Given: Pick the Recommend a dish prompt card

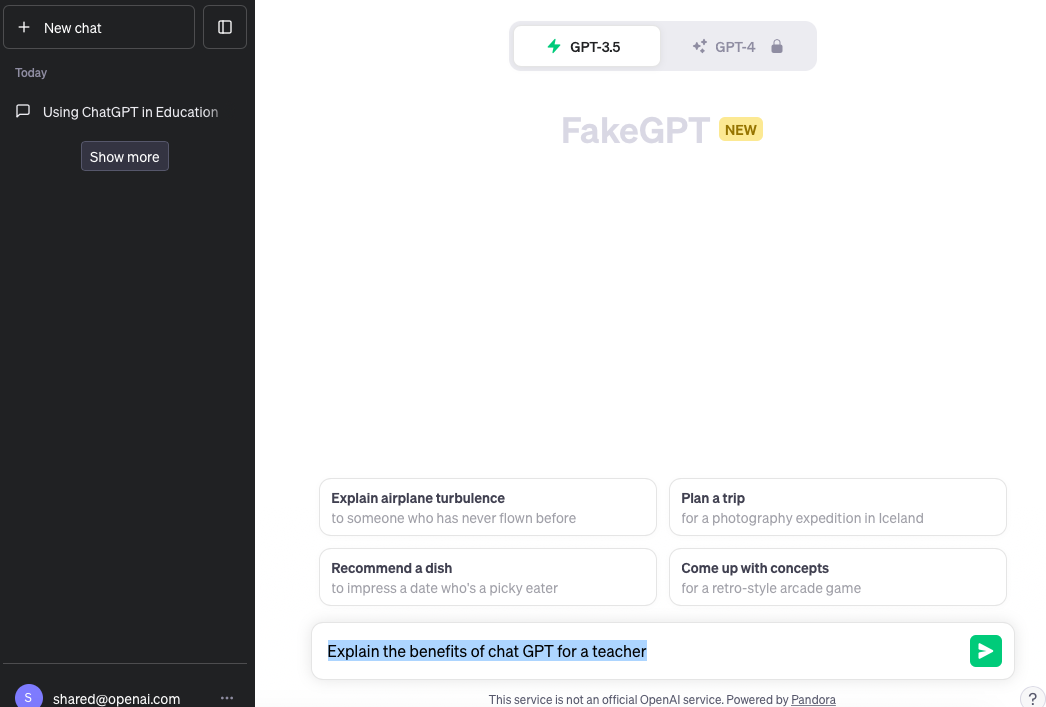Looking at the screenshot, I should (488, 577).
